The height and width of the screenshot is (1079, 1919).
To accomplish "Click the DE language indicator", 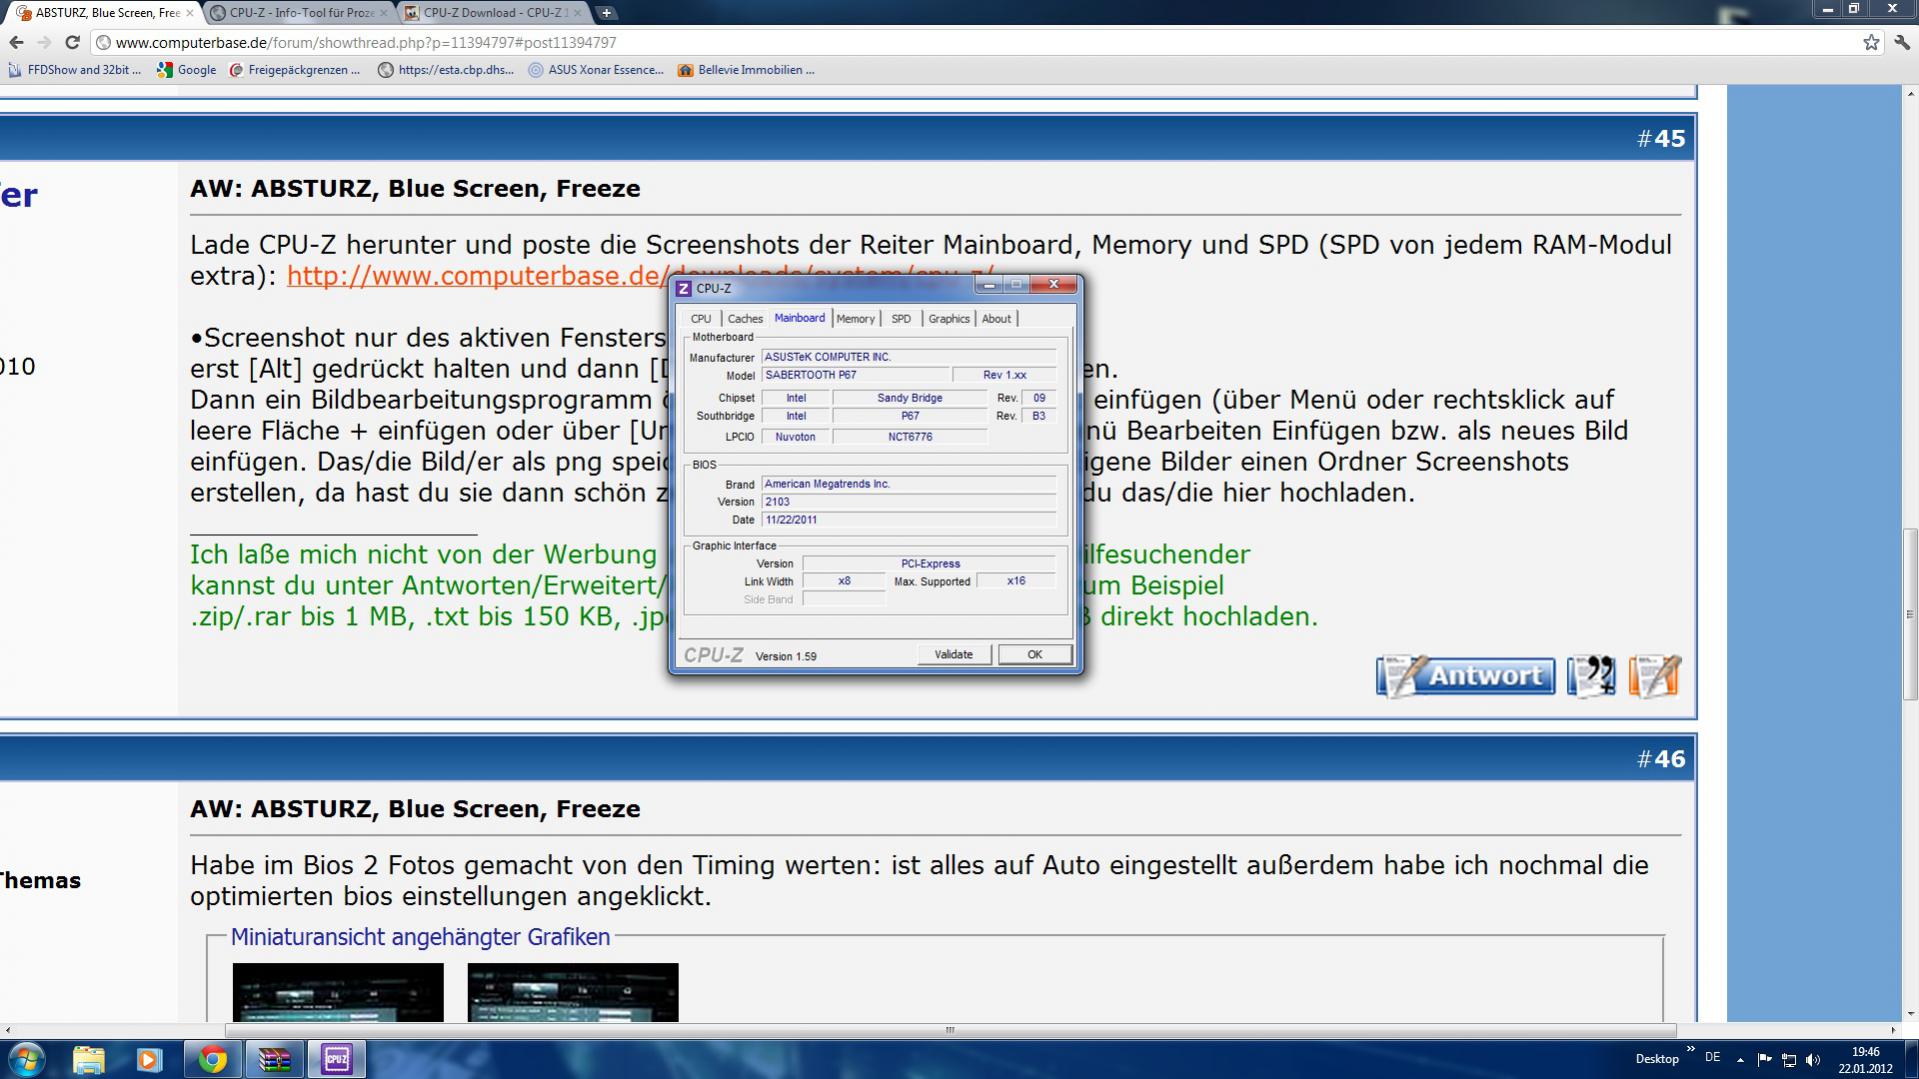I will click(x=1713, y=1057).
